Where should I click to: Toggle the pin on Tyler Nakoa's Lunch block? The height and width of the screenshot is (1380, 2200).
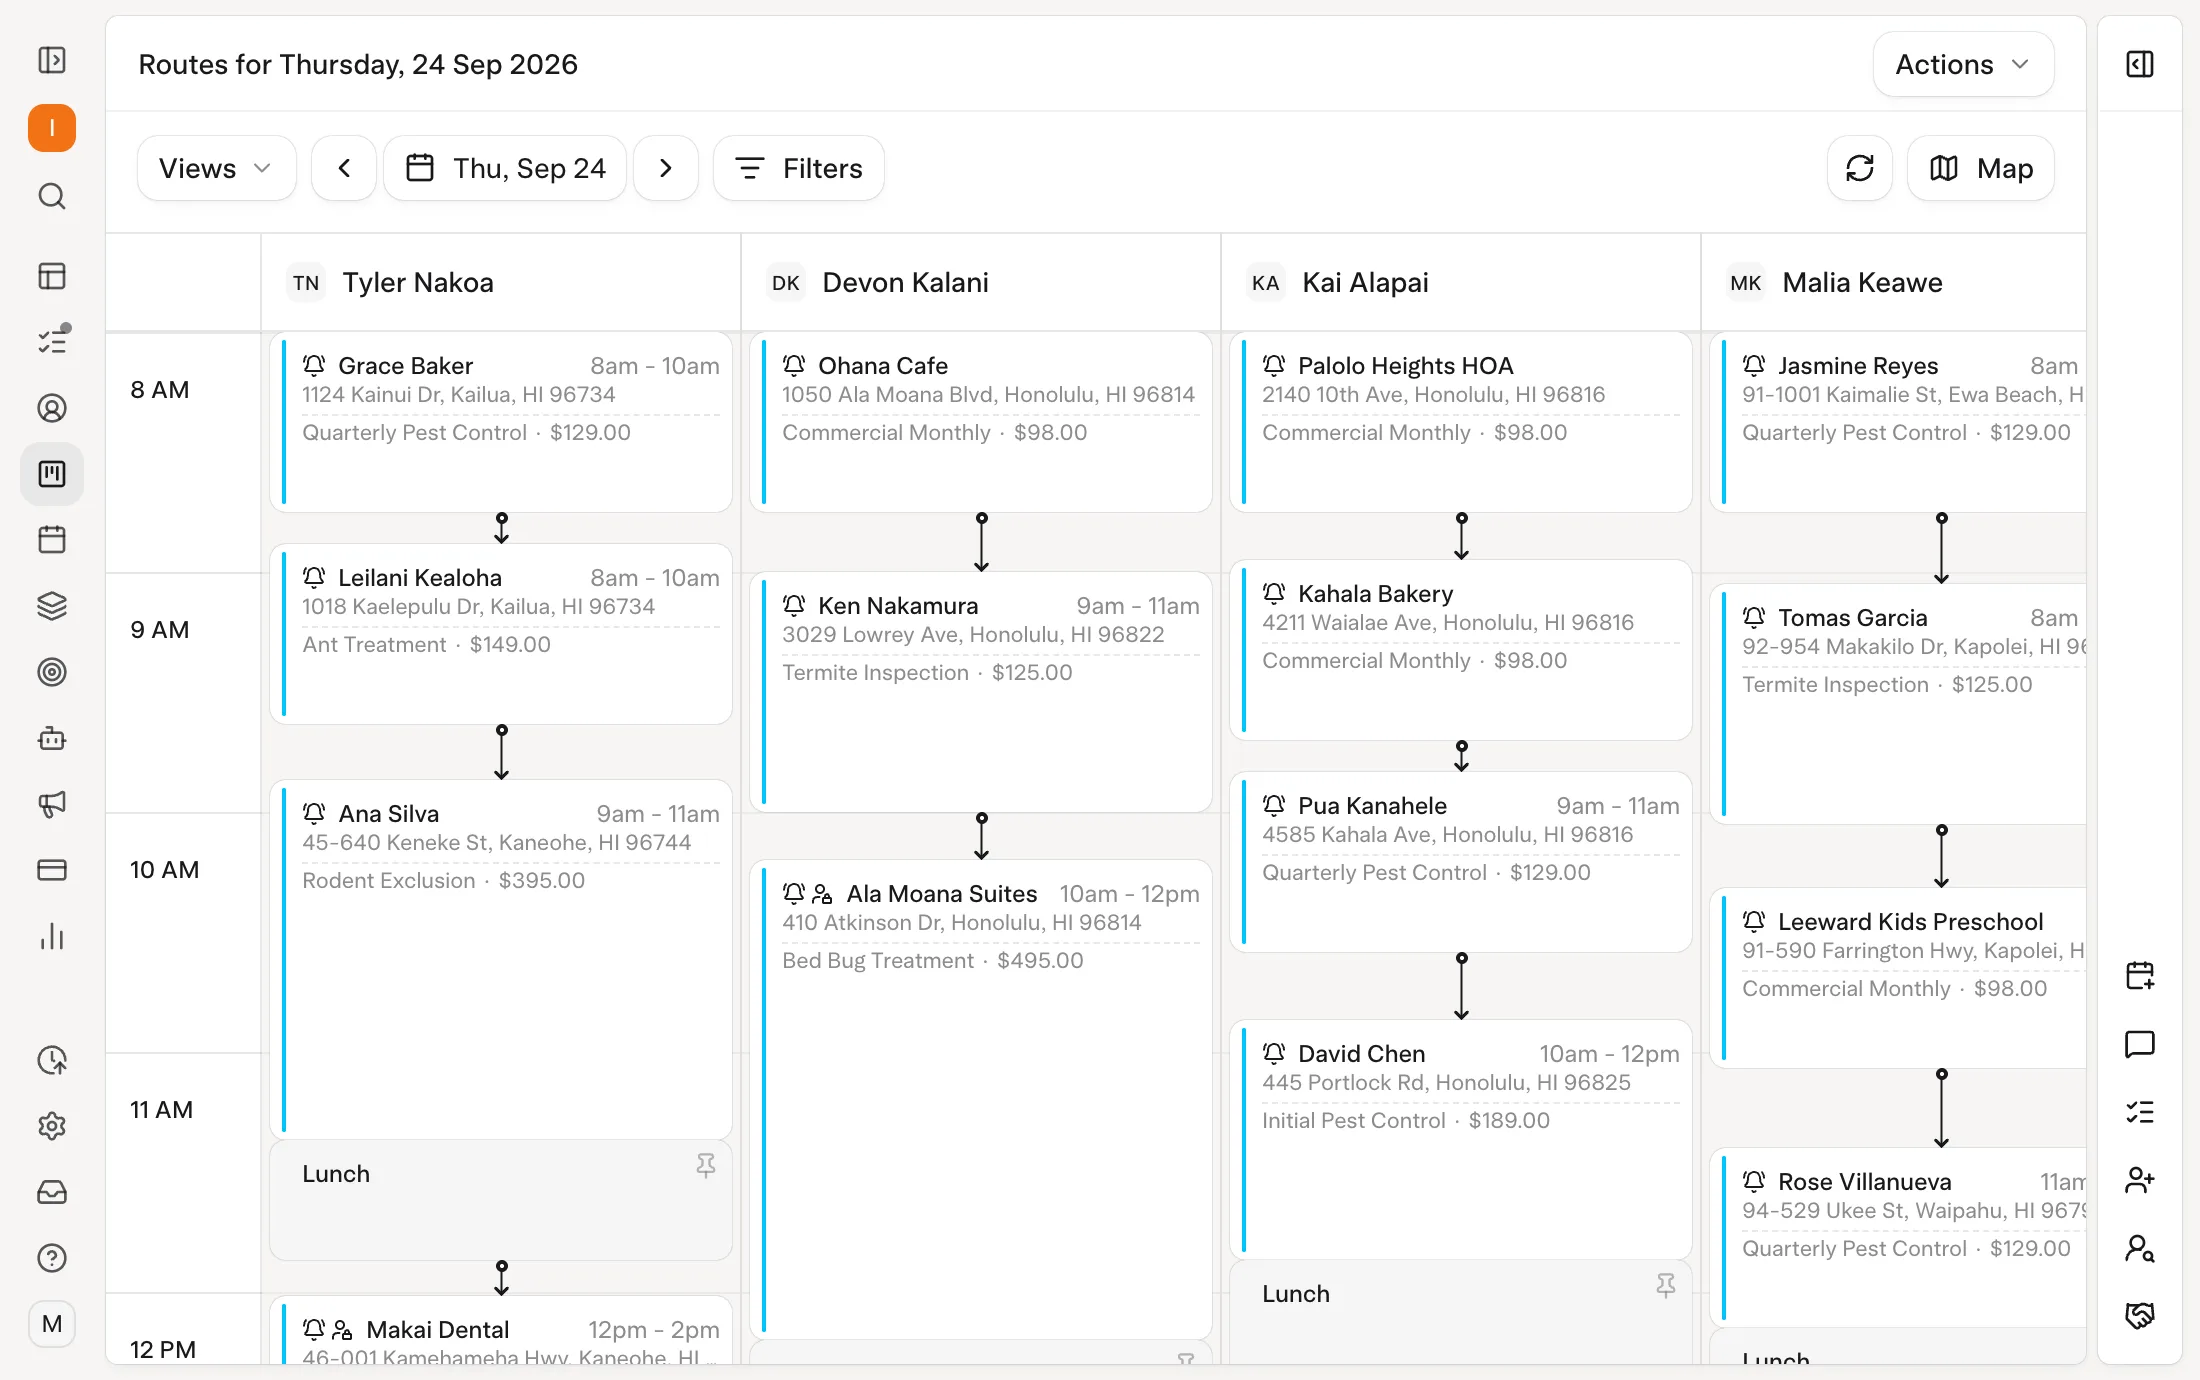pos(706,1166)
